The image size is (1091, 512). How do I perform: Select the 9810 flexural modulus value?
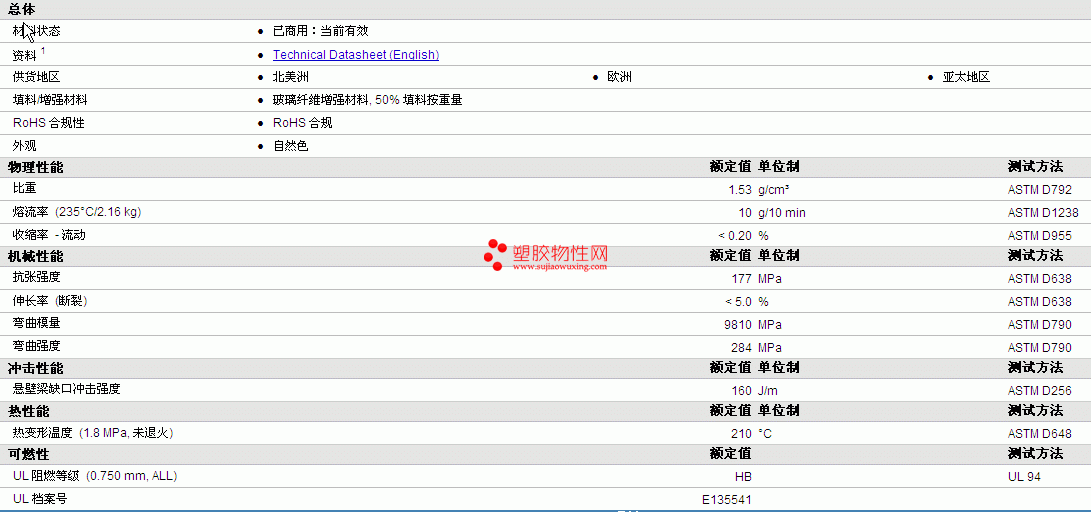[738, 325]
